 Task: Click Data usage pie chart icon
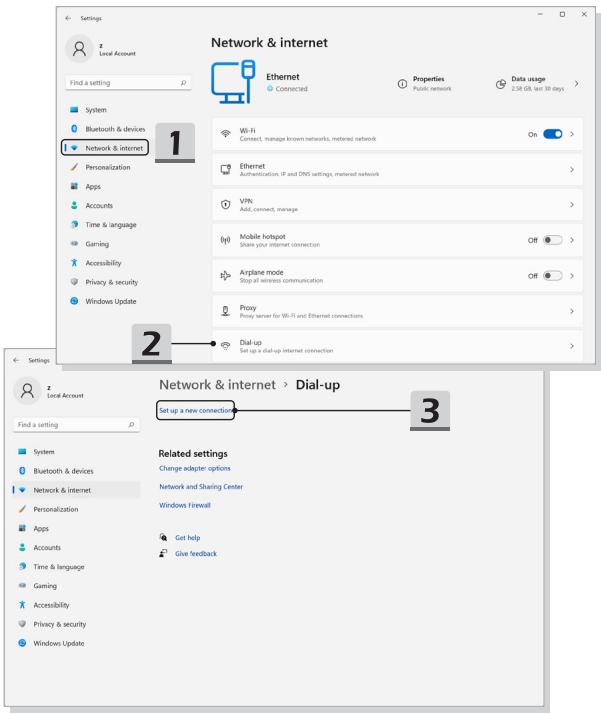[501, 84]
